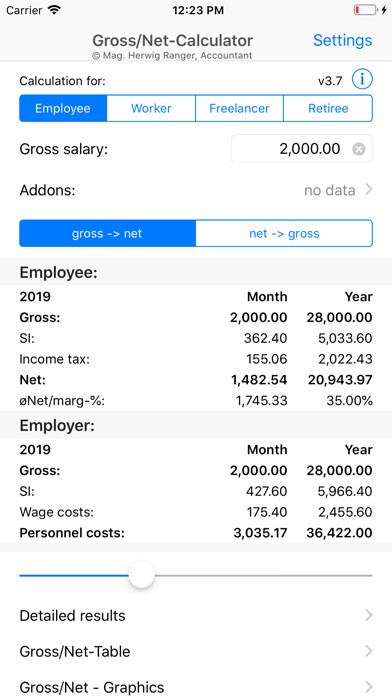Open the Addons row showing no data
Viewport: 392px width, 696px height.
196,190
